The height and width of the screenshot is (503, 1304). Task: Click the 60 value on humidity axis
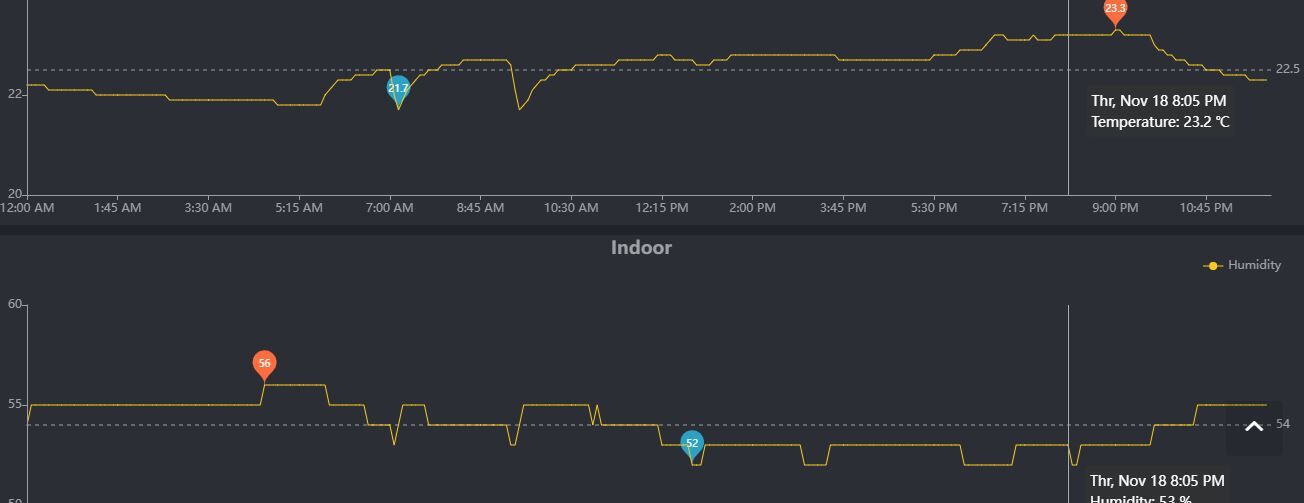click(x=14, y=304)
